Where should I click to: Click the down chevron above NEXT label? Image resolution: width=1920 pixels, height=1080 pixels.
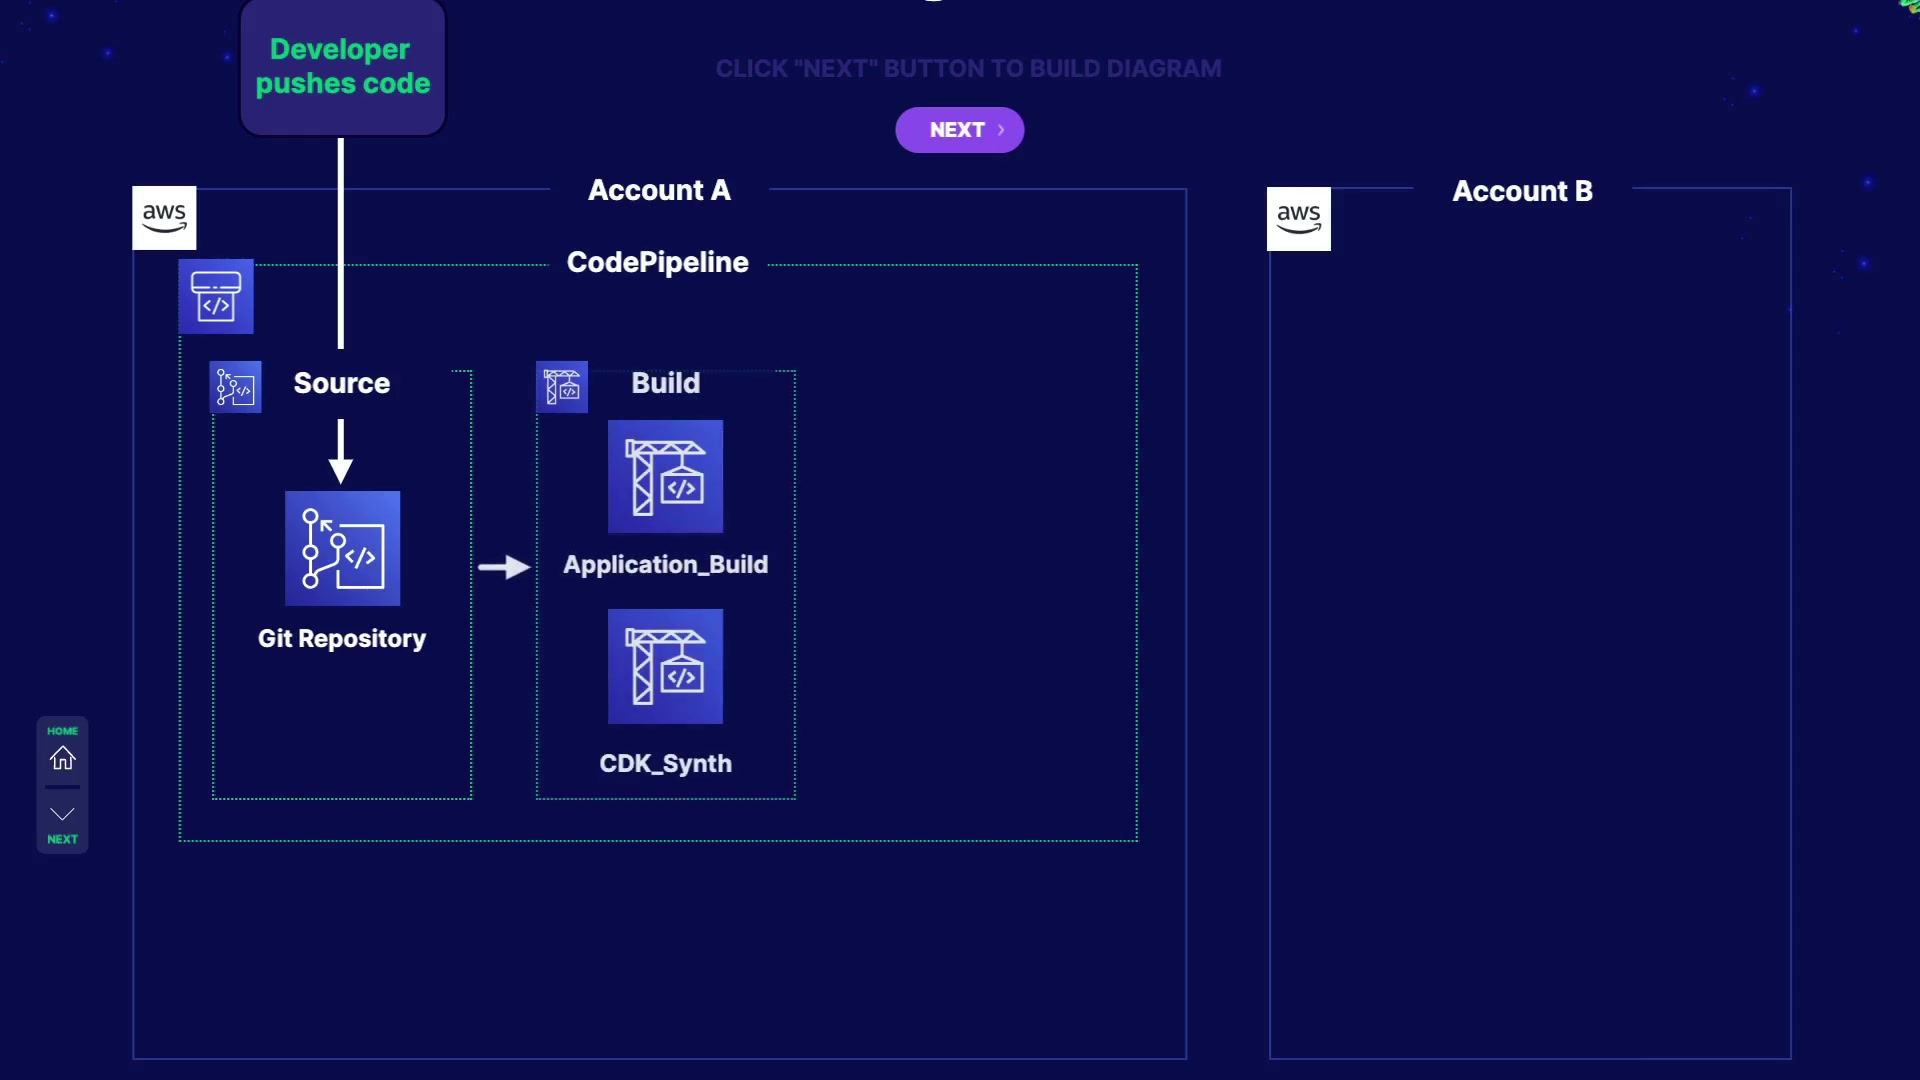62,814
